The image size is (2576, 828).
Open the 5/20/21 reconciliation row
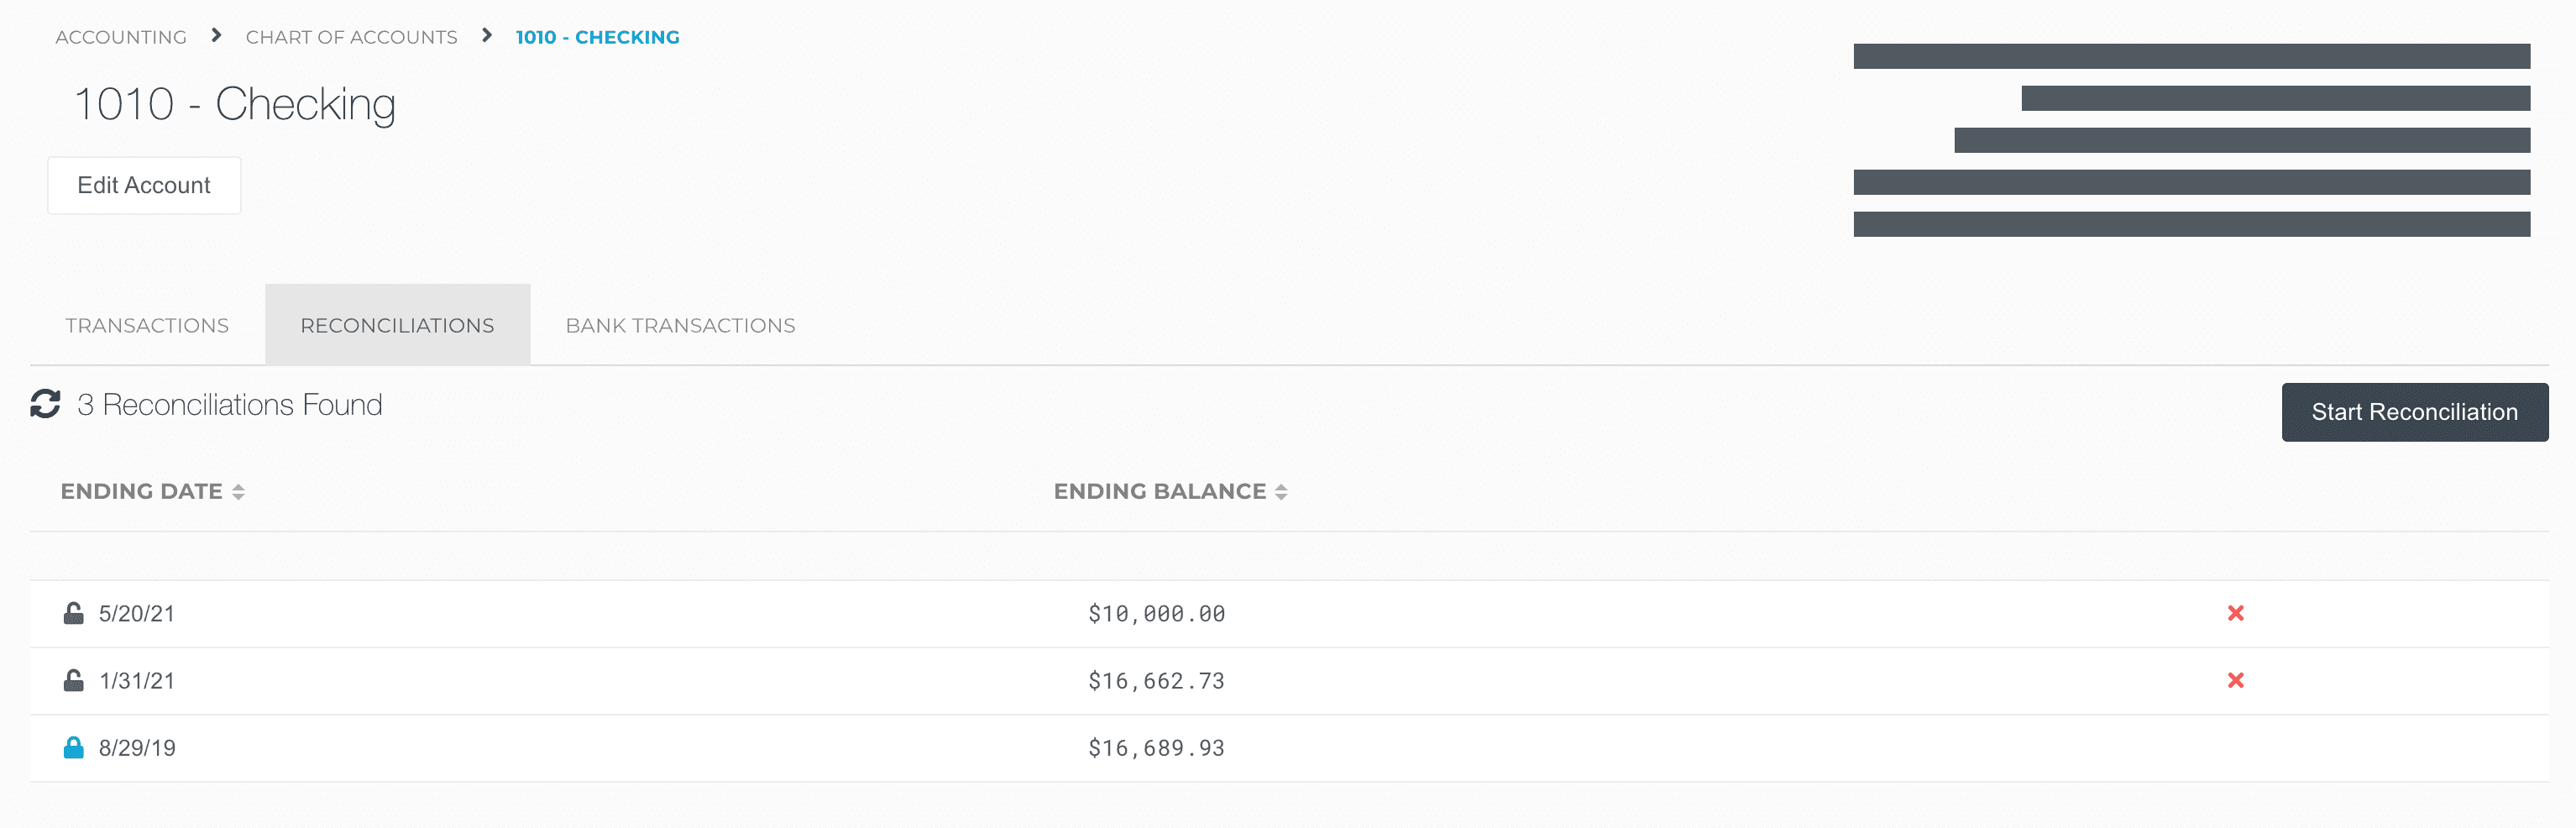(x=137, y=614)
